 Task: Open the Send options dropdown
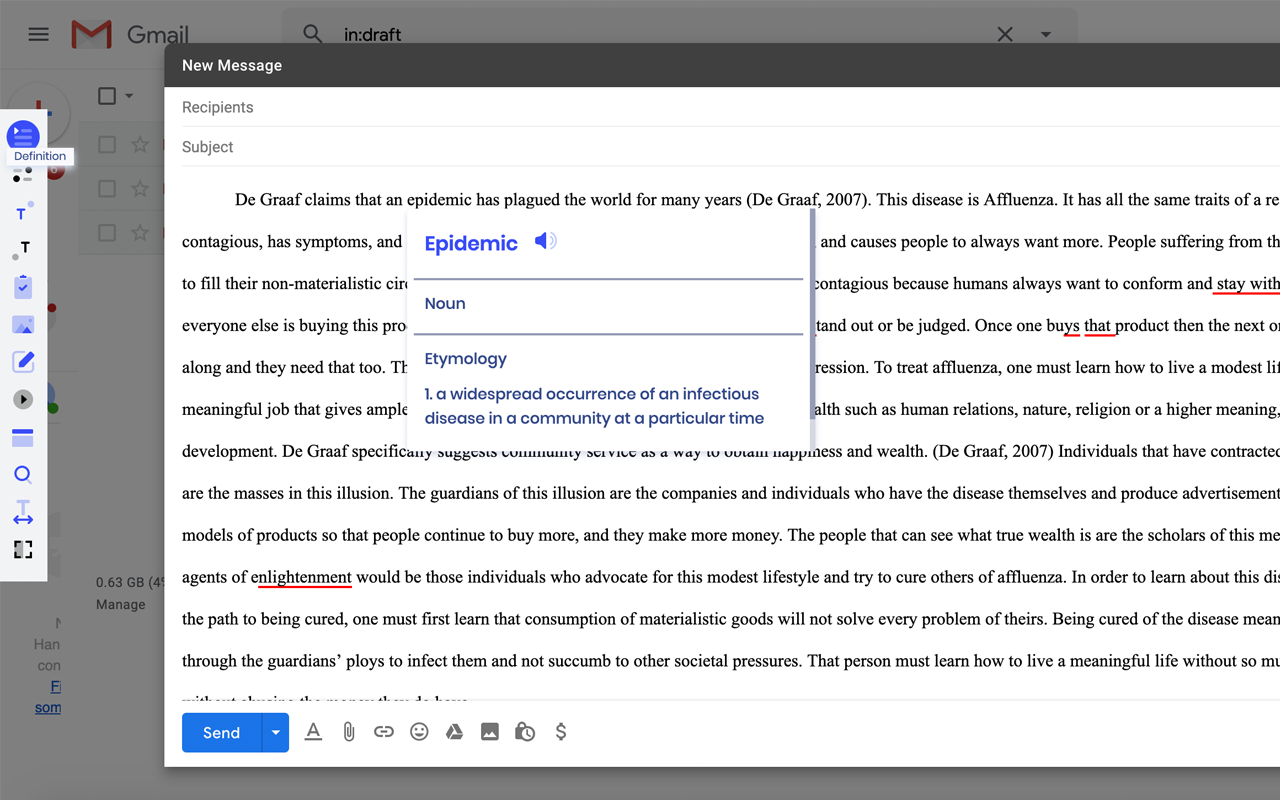(275, 732)
